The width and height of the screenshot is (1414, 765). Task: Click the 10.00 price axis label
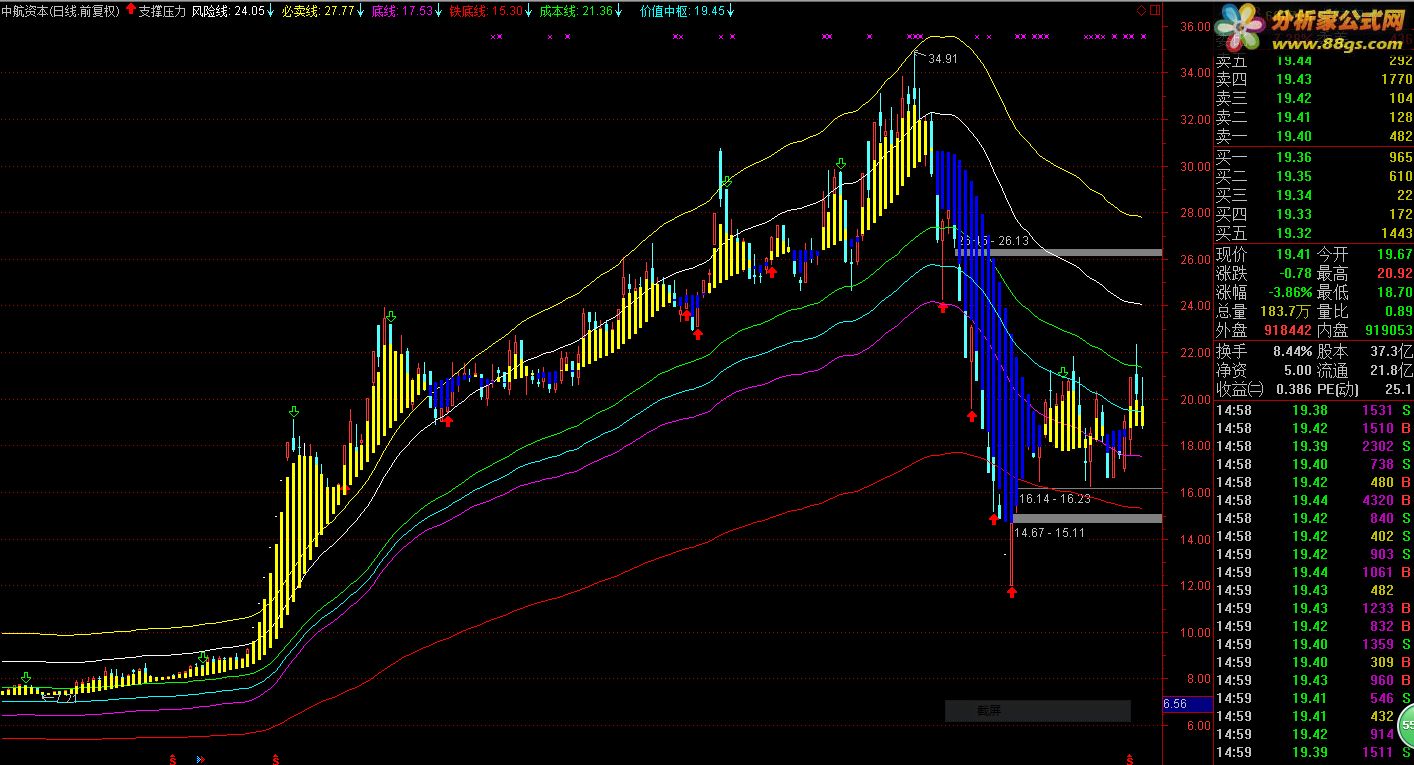[x=1196, y=632]
